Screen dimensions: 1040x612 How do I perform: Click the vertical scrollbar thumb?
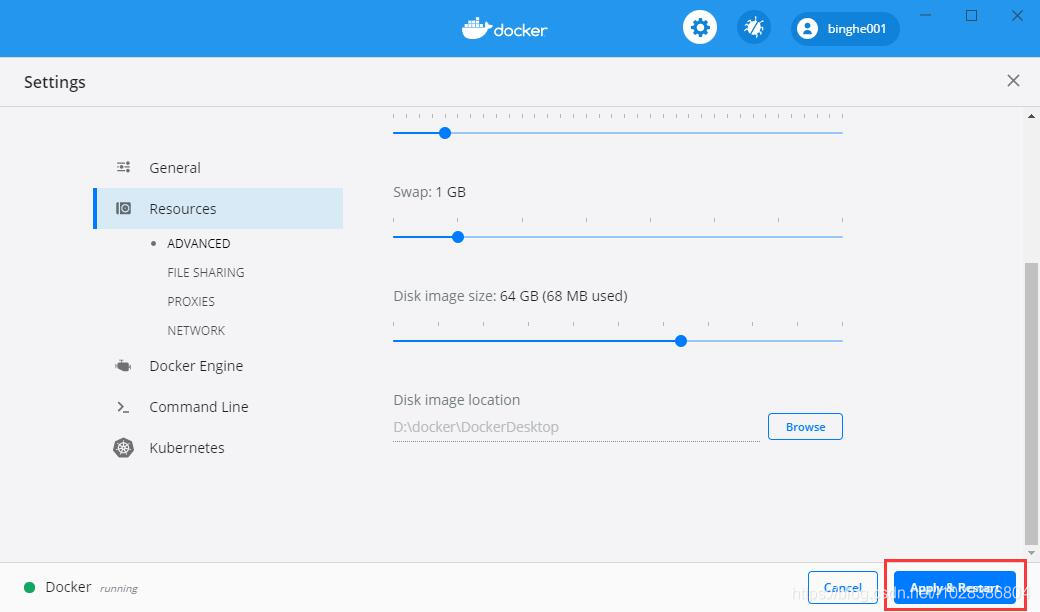click(1031, 403)
